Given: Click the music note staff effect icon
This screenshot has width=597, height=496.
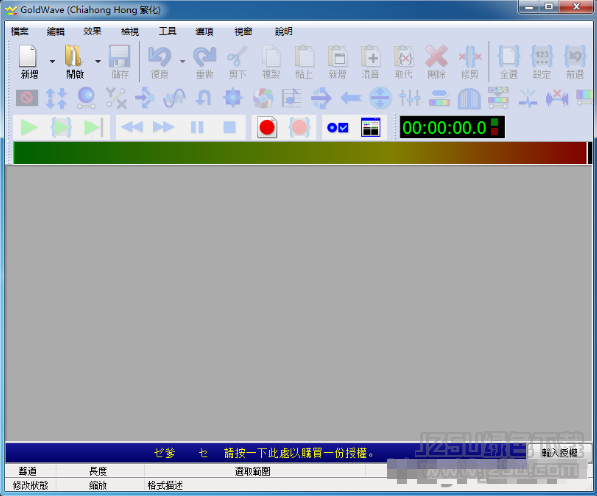Looking at the screenshot, I should point(292,98).
